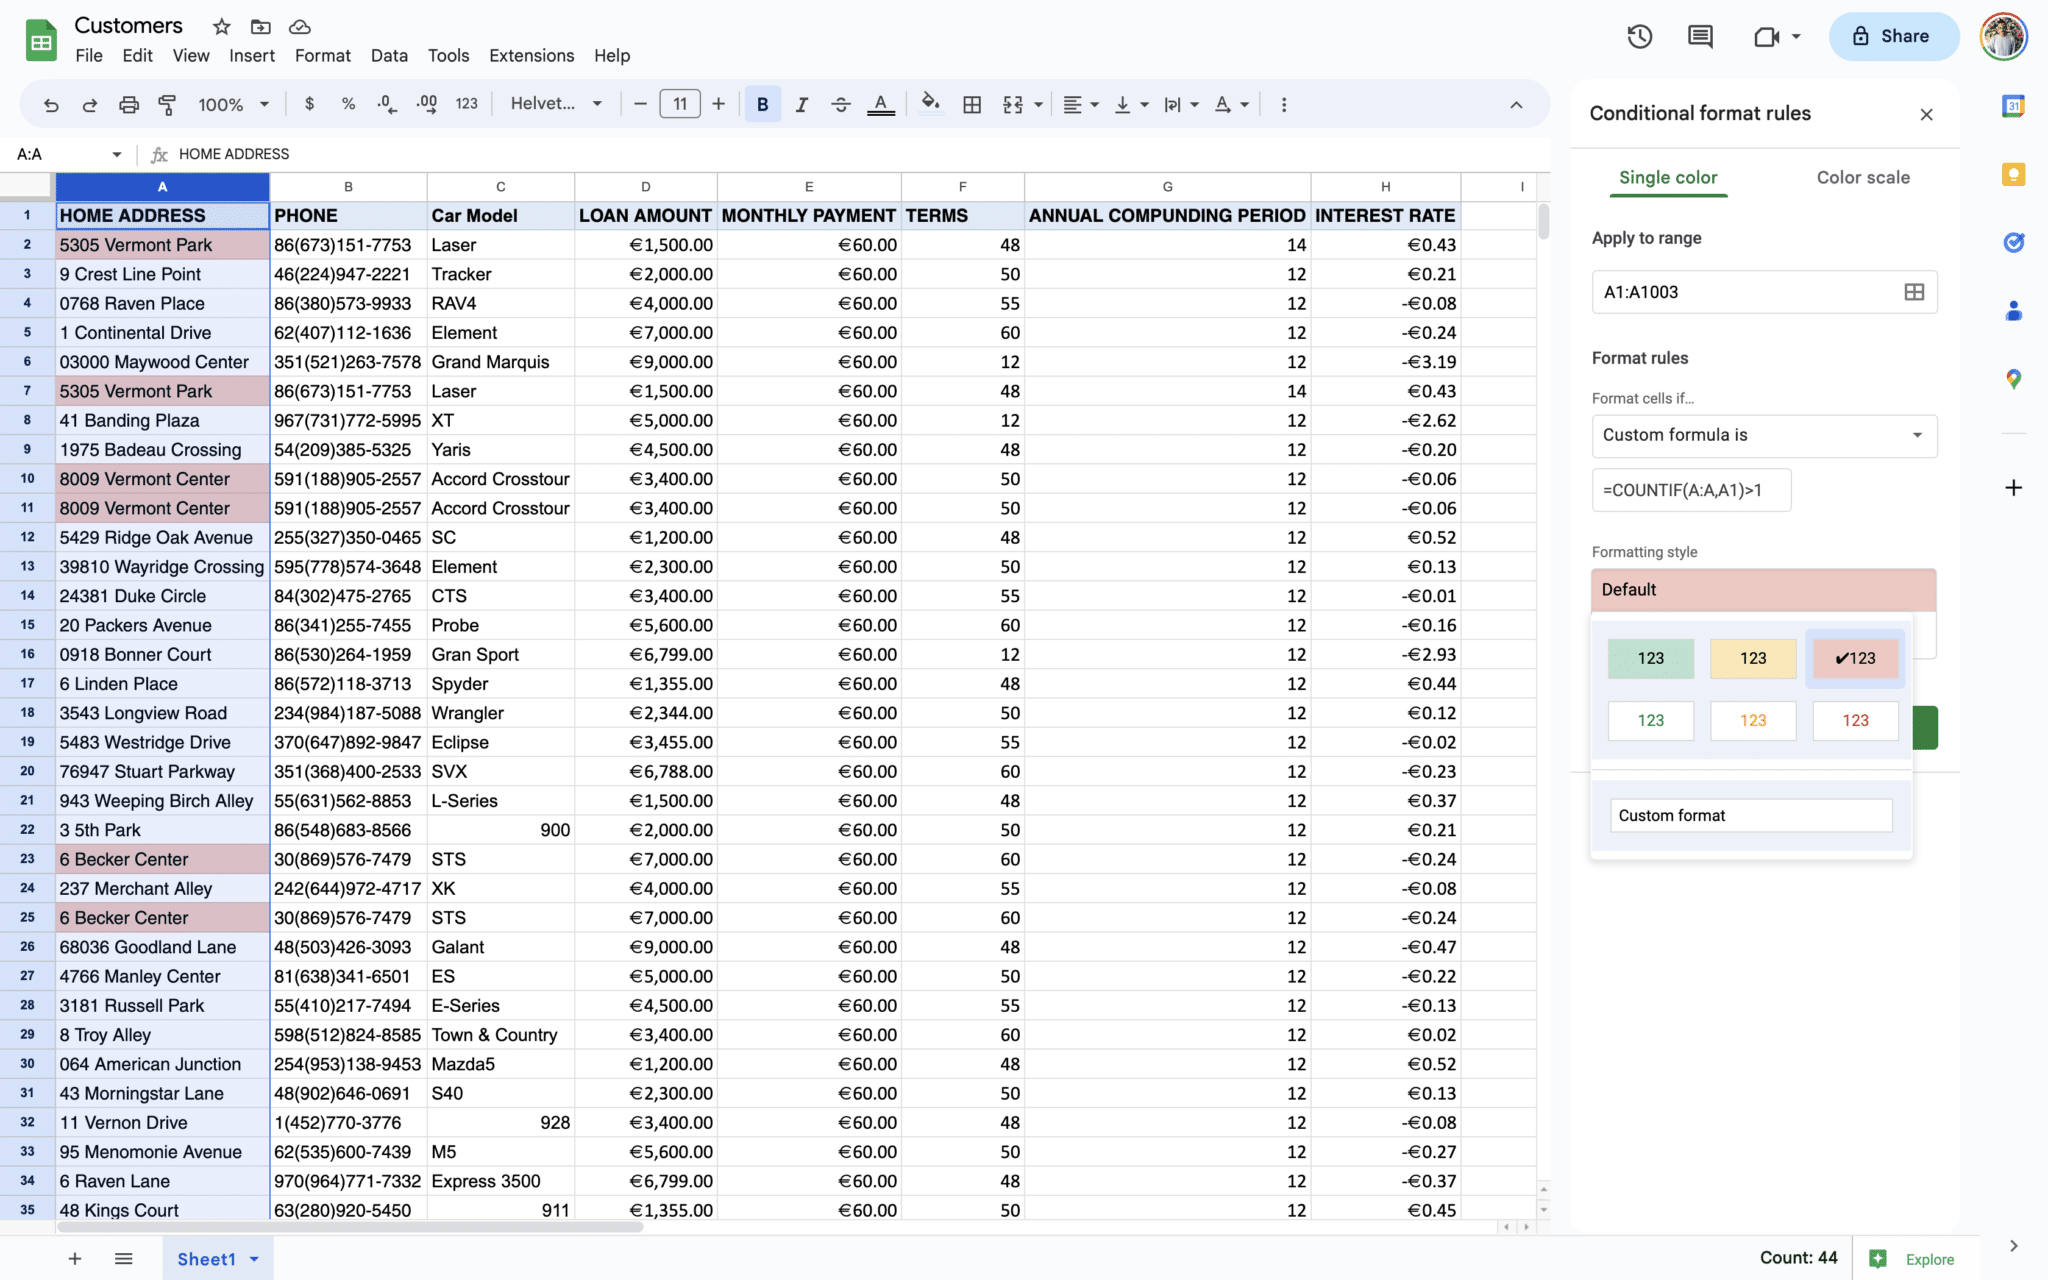Select the green background preset swatch

coord(1650,658)
